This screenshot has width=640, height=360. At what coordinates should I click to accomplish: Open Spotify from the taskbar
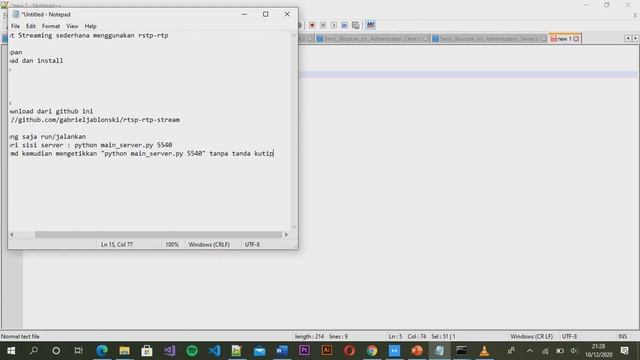pos(192,351)
